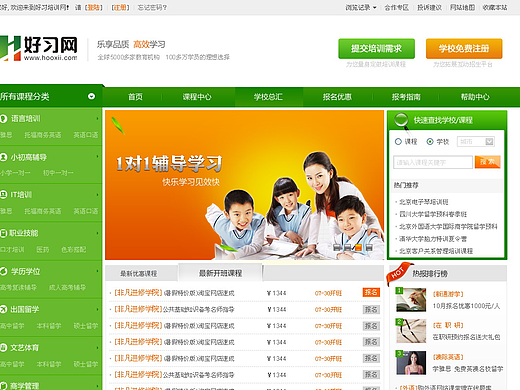
Task: Click the orange 搜索 search button
Action: (x=488, y=162)
